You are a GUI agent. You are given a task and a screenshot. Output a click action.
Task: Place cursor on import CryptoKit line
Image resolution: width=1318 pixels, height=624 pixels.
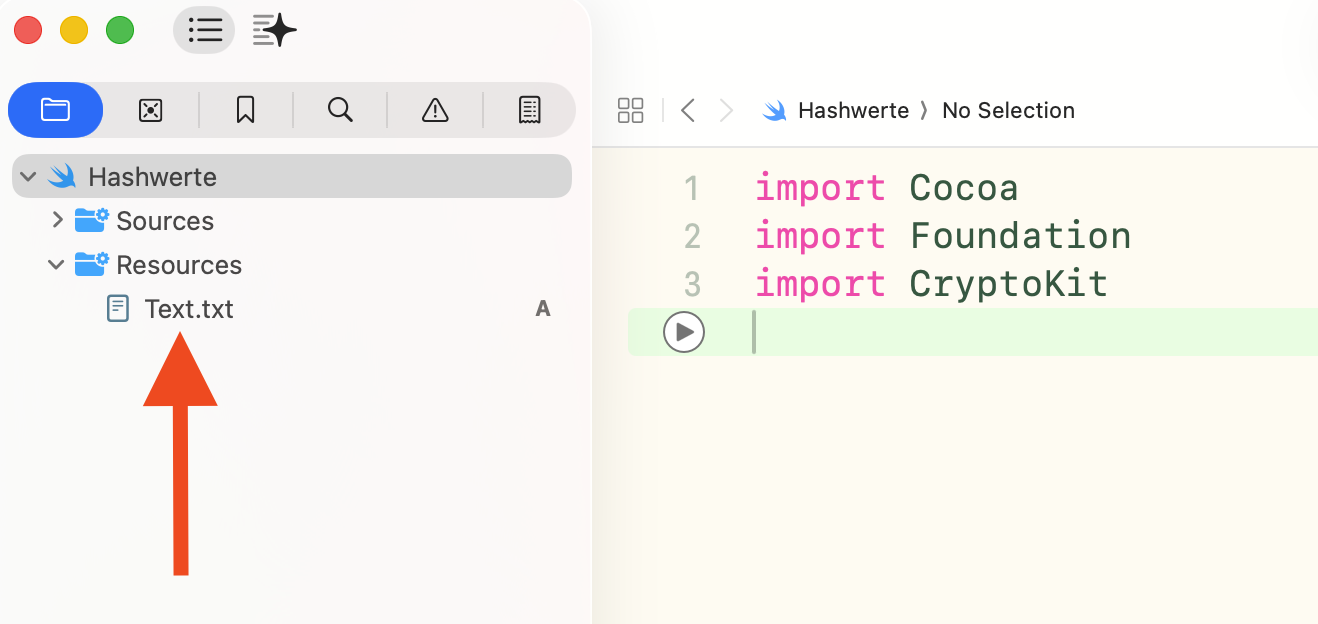[1008, 284]
